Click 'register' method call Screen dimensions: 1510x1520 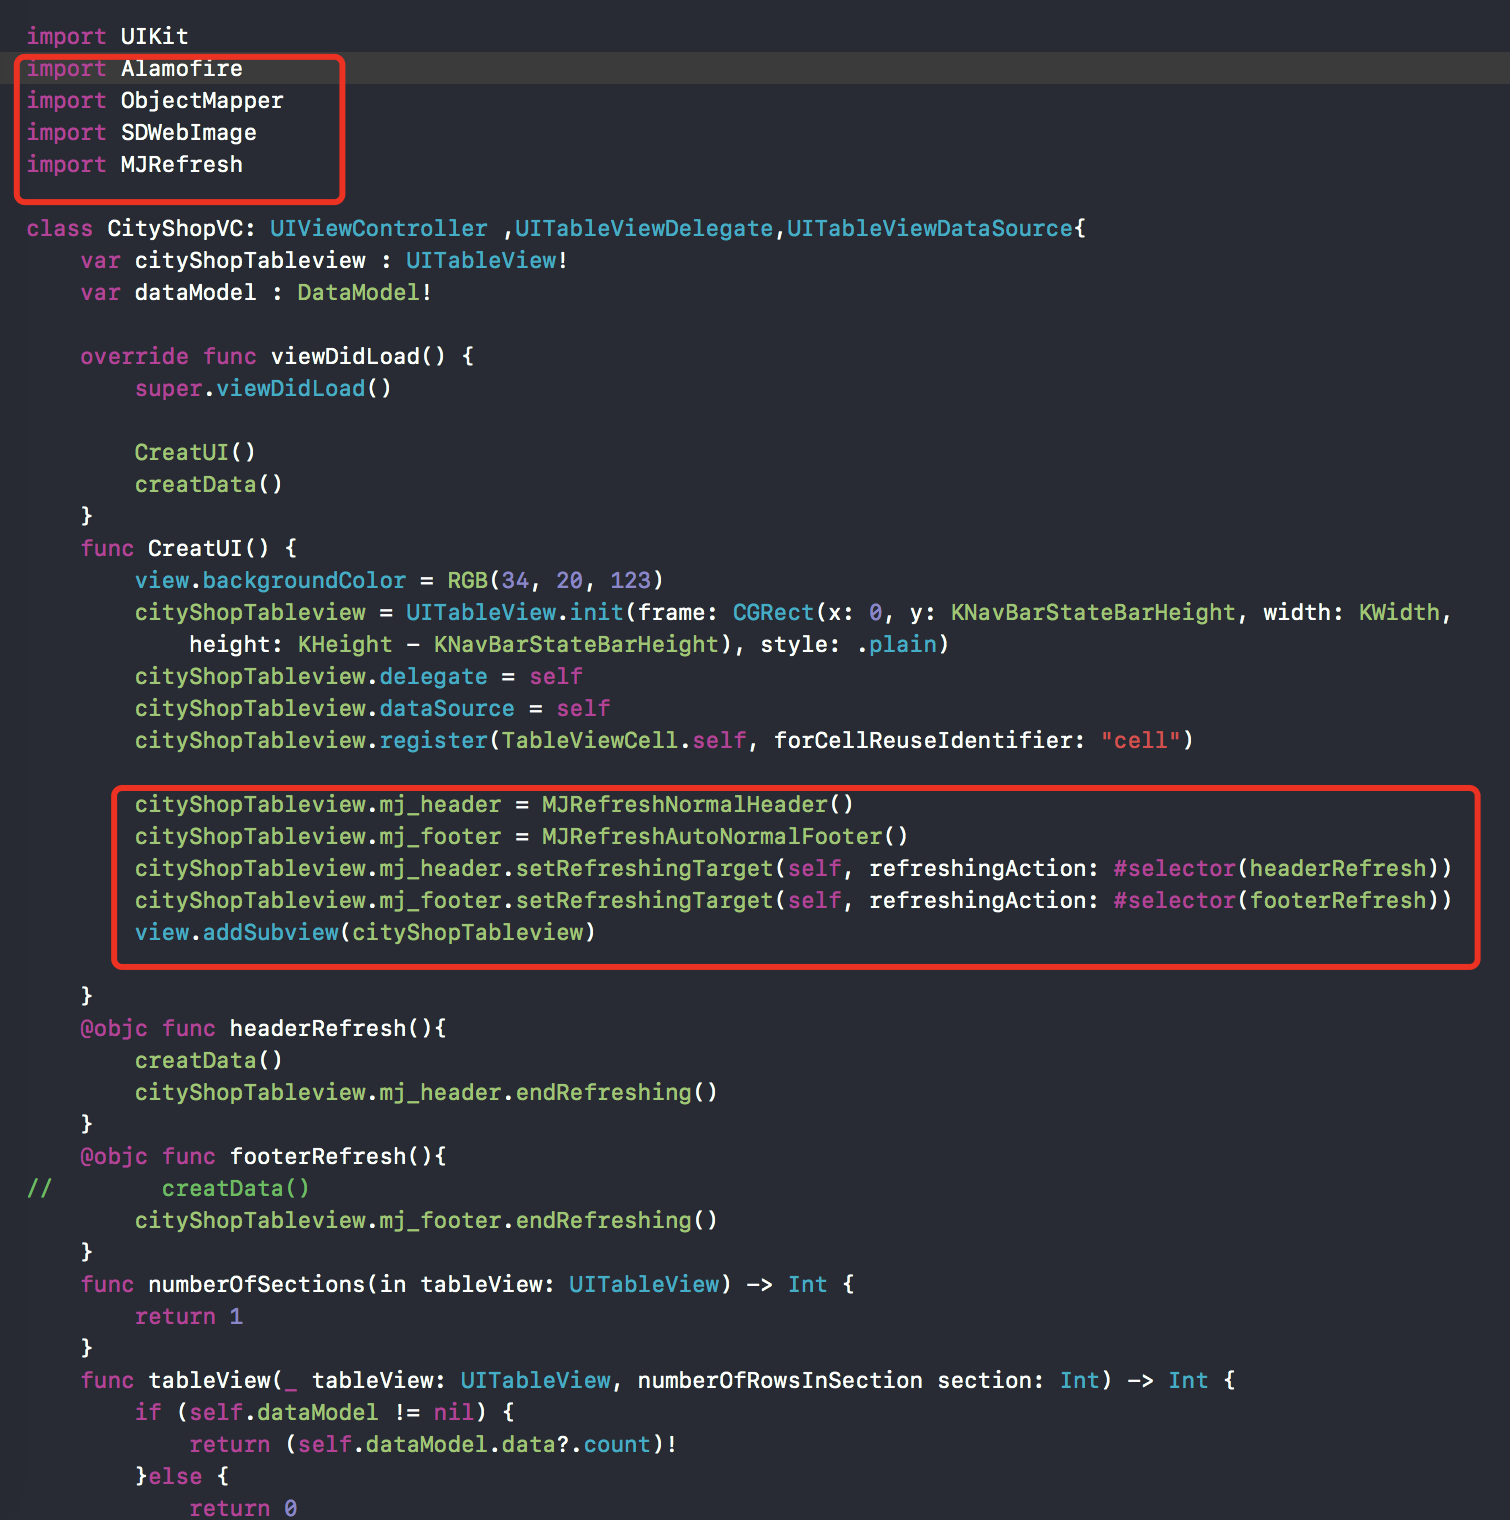(433, 741)
